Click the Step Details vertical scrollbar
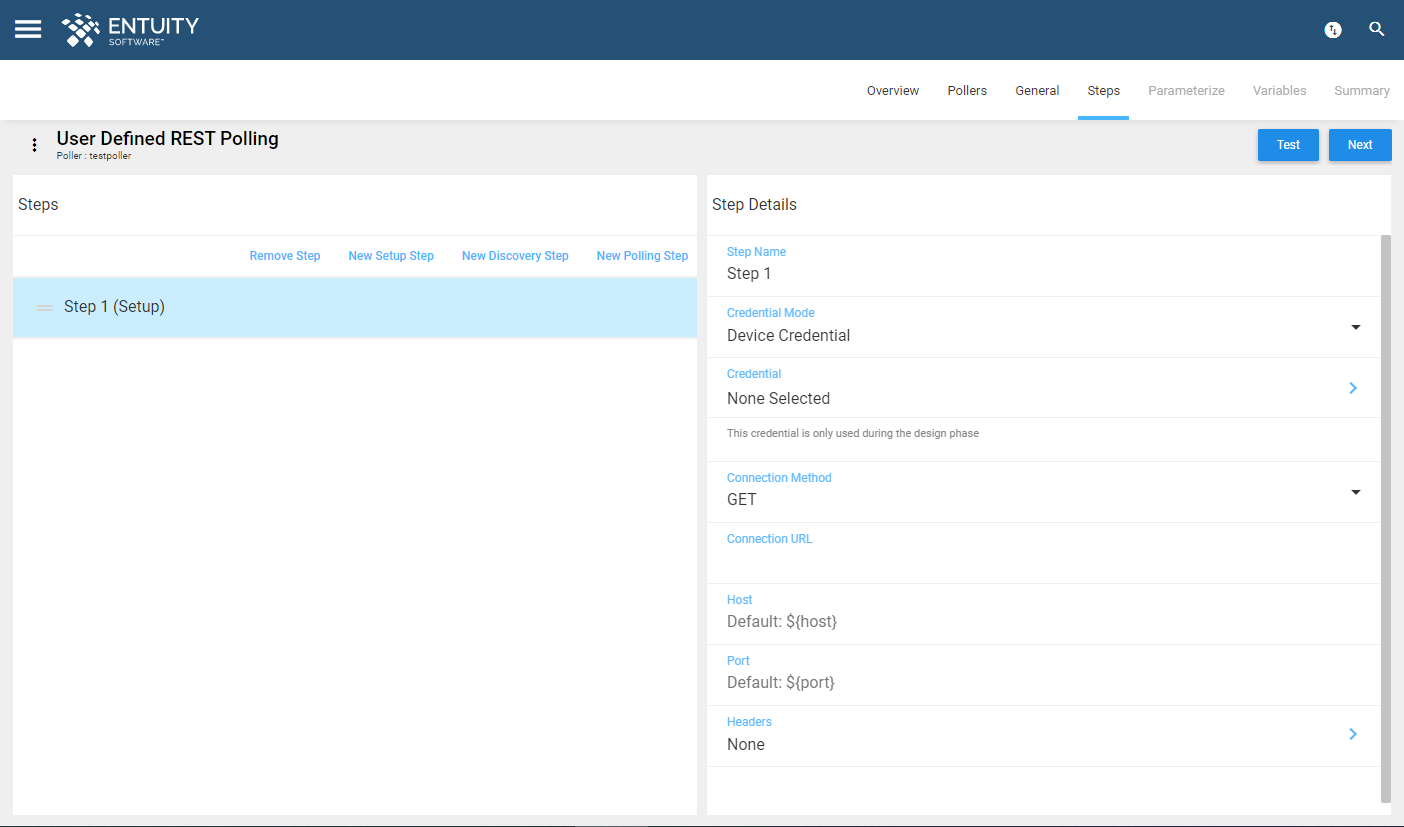Viewport: 1404px width, 827px height. pyautogui.click(x=1385, y=519)
